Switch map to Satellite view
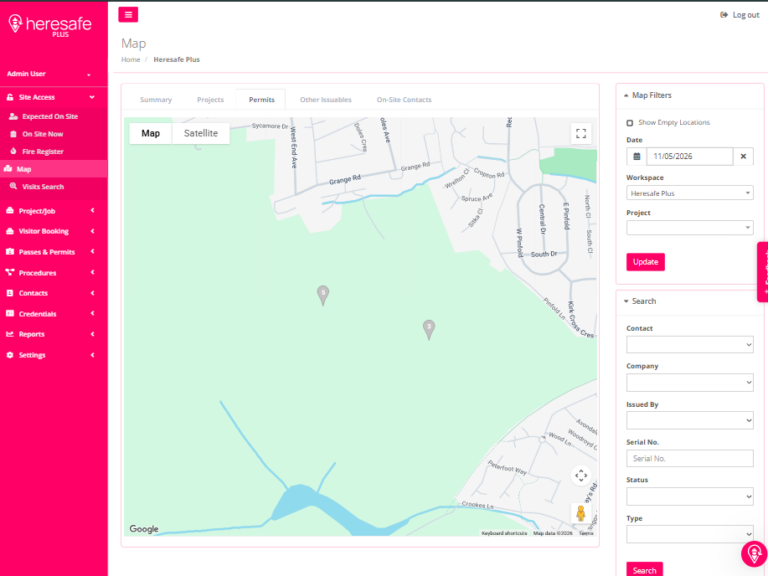This screenshot has width=768, height=576. click(x=201, y=133)
